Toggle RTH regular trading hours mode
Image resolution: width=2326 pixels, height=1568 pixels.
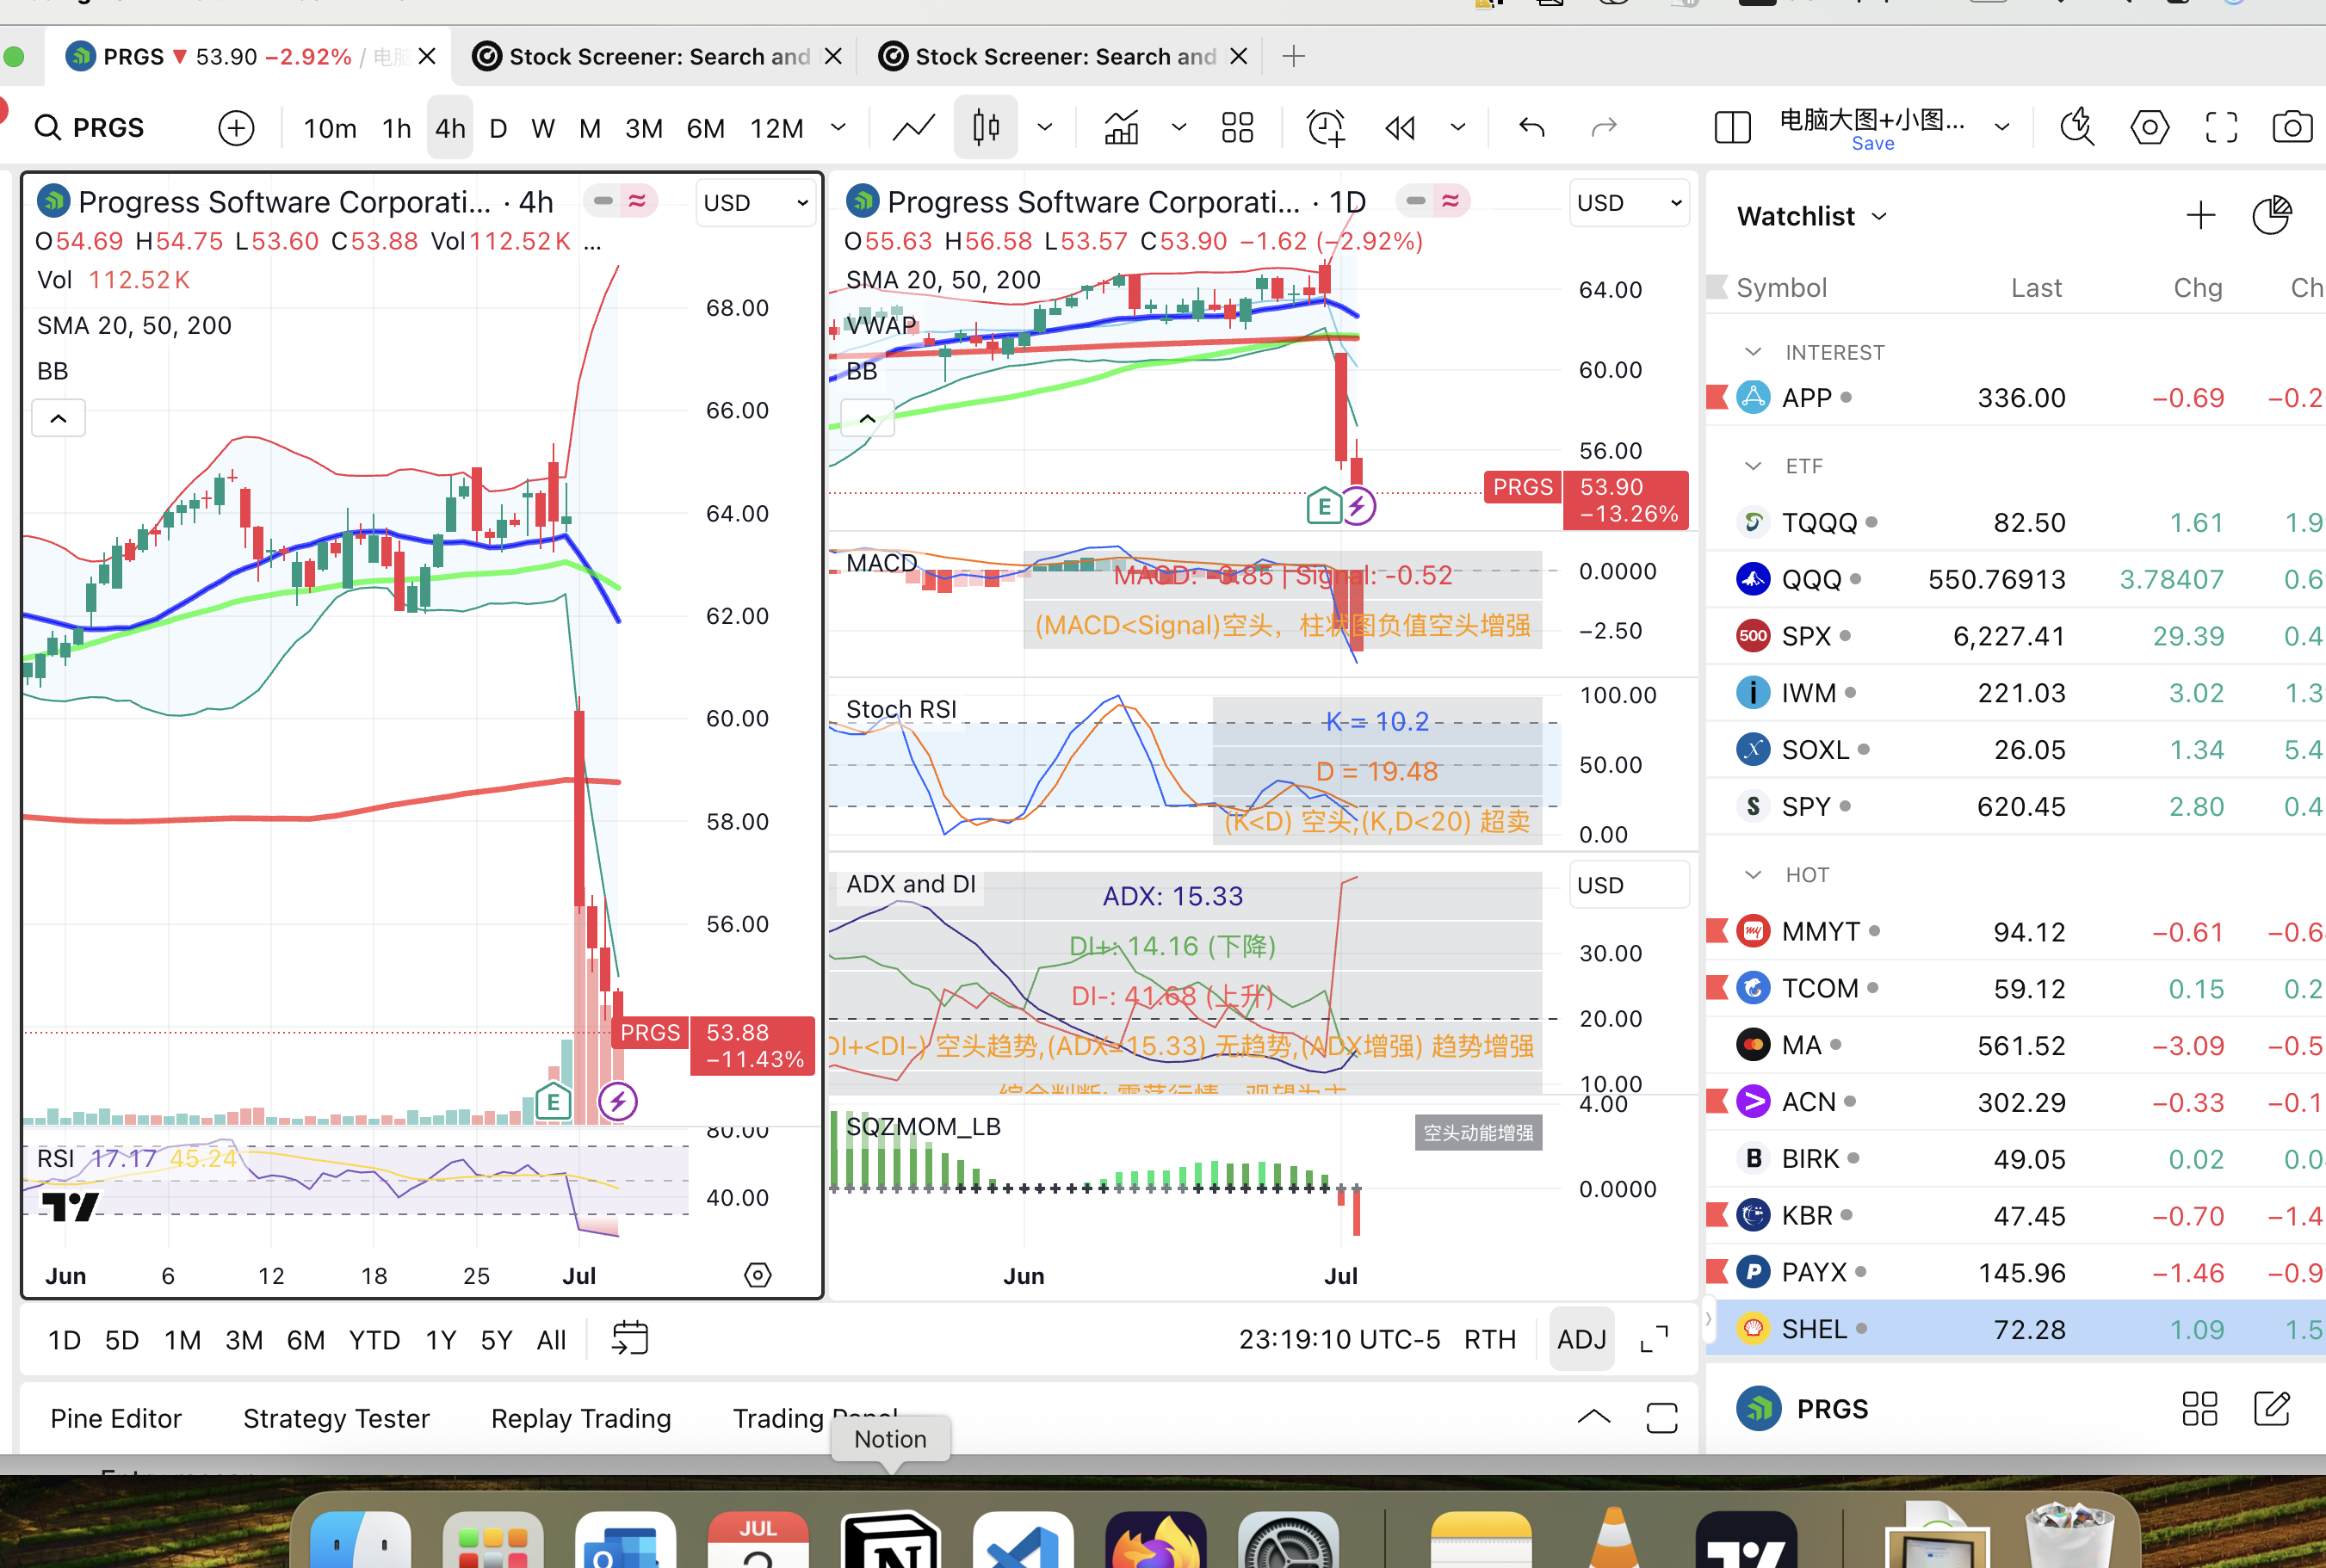1490,1338
